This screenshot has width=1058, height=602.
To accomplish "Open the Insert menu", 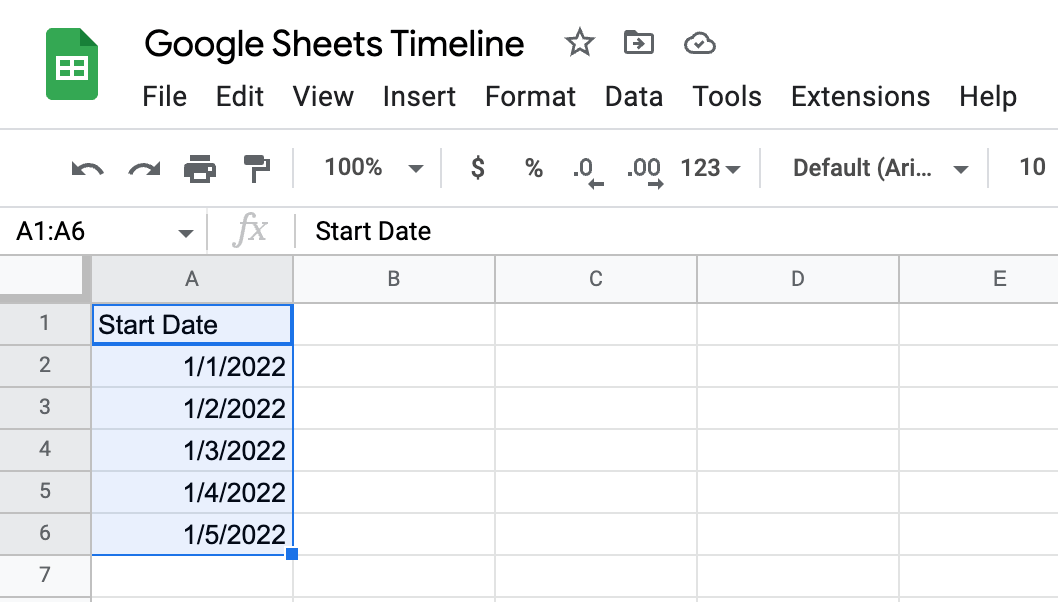I will click(419, 97).
